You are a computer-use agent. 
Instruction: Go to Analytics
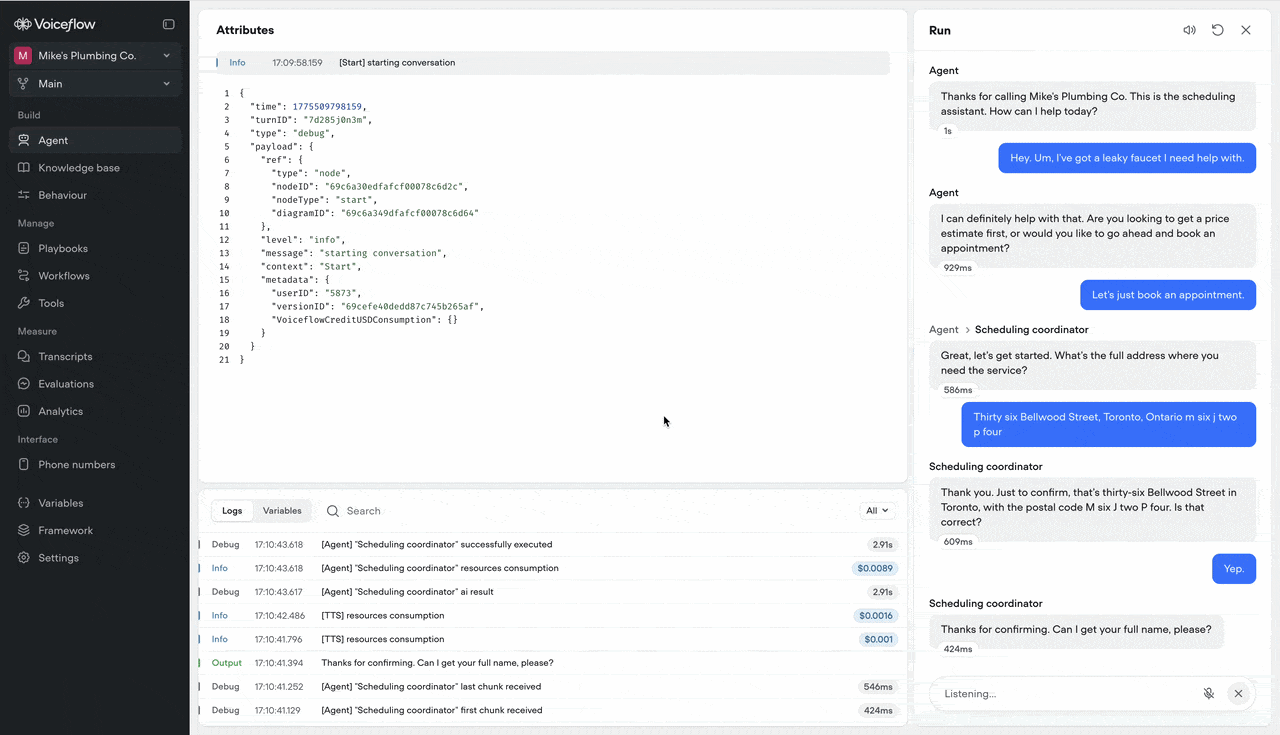[95, 411]
